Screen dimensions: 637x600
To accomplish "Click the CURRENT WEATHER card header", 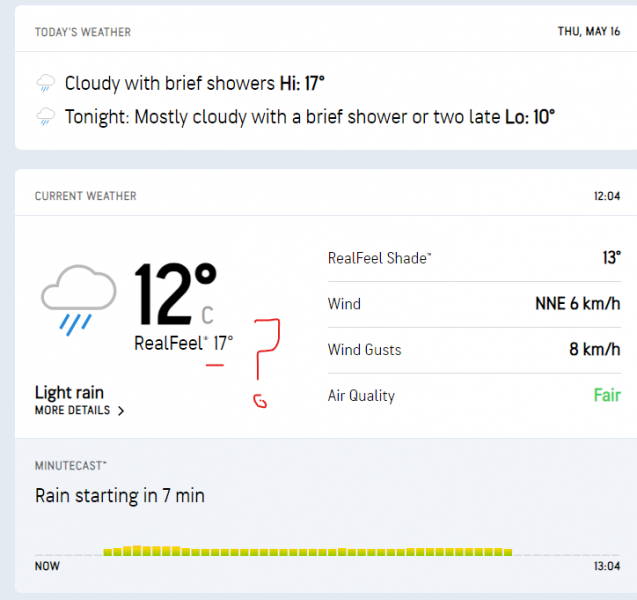I will click(x=86, y=196).
